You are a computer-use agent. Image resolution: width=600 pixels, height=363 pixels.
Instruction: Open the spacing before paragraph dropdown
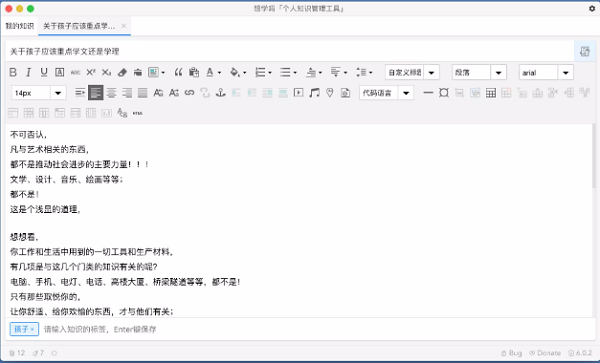[320, 72]
